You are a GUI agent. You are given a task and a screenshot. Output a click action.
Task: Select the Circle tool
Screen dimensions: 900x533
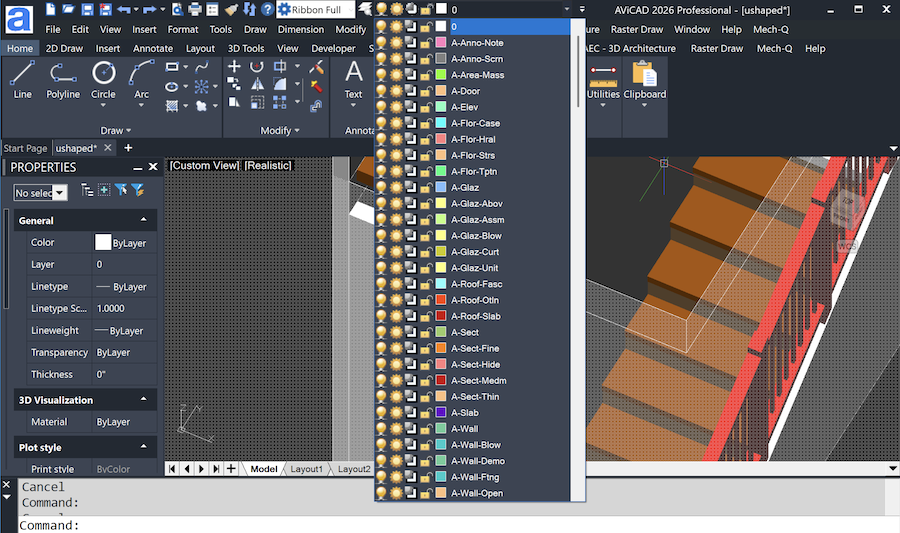[103, 80]
